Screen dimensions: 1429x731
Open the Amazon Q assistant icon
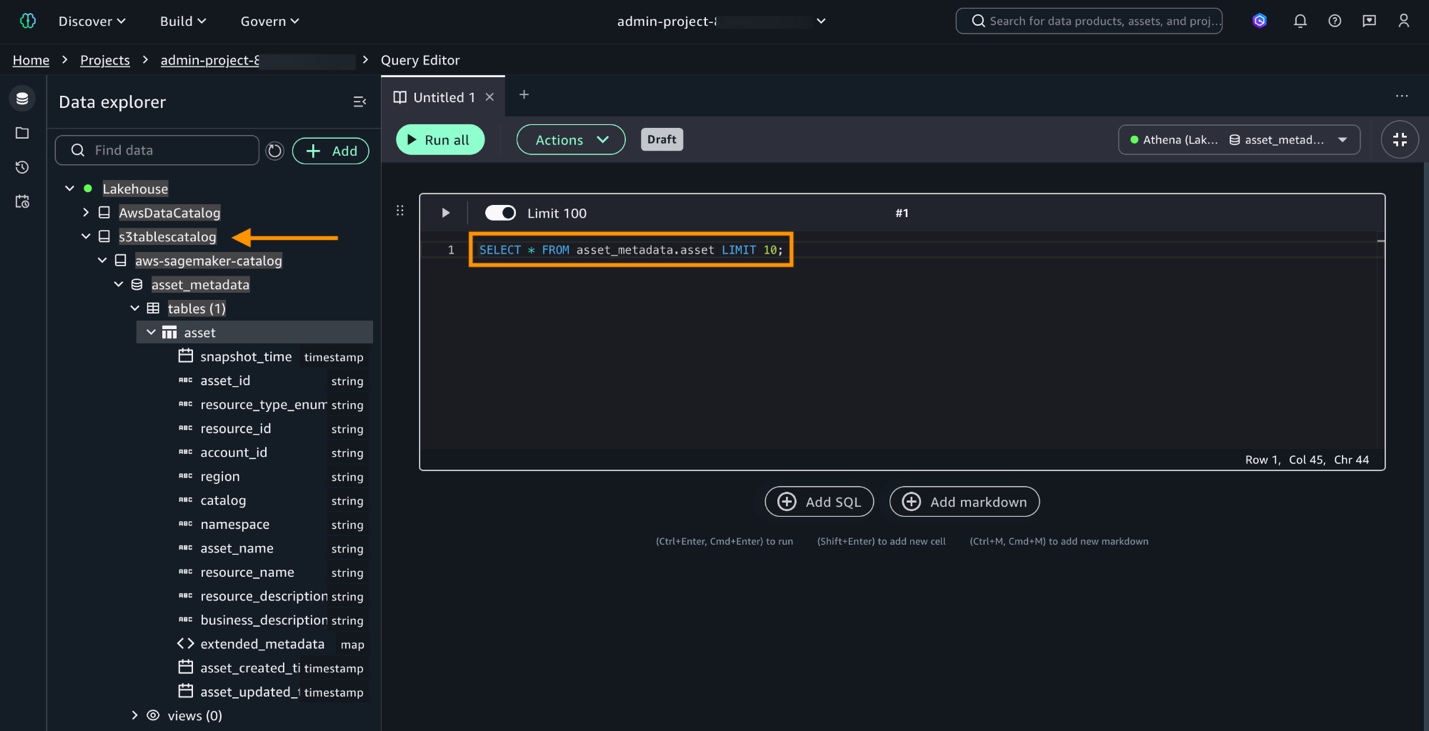pos(1259,20)
